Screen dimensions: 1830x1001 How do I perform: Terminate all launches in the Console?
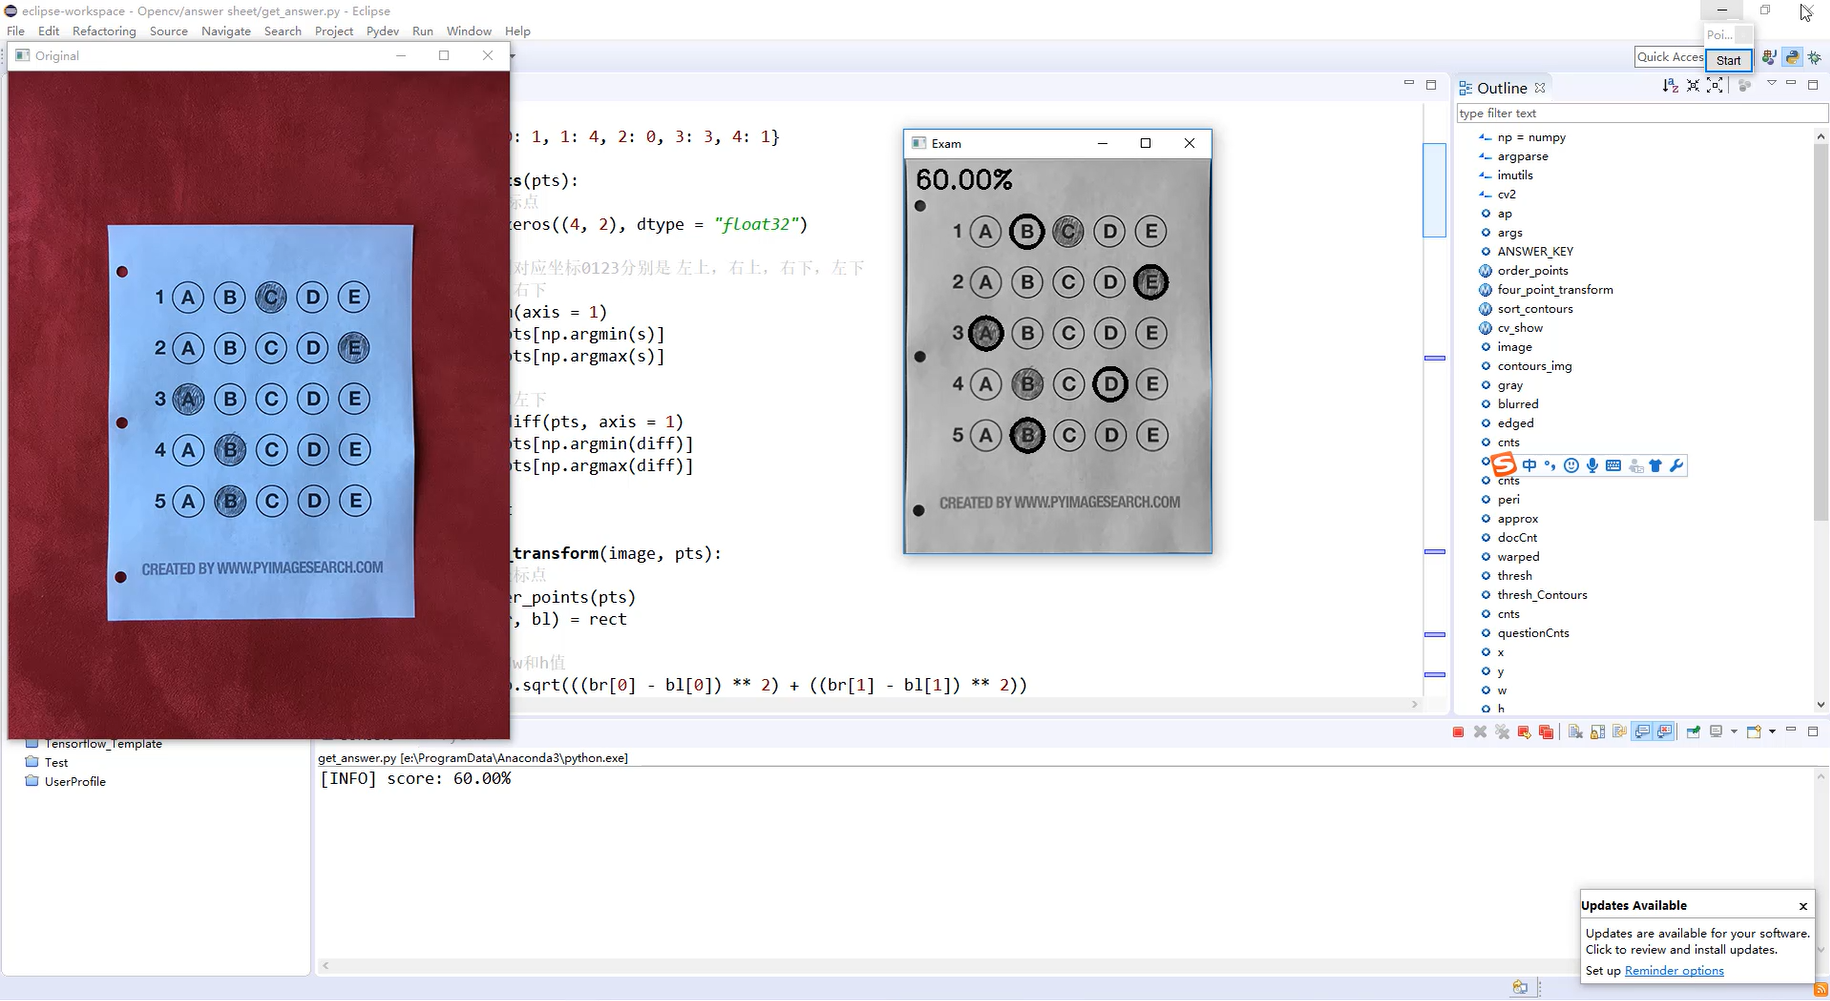tap(1546, 732)
